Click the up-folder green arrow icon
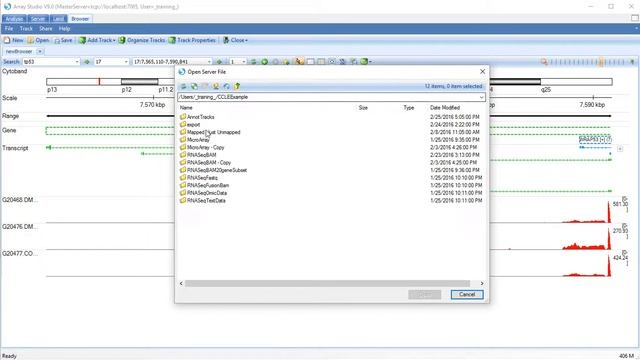640x360 pixels. (x=237, y=86)
